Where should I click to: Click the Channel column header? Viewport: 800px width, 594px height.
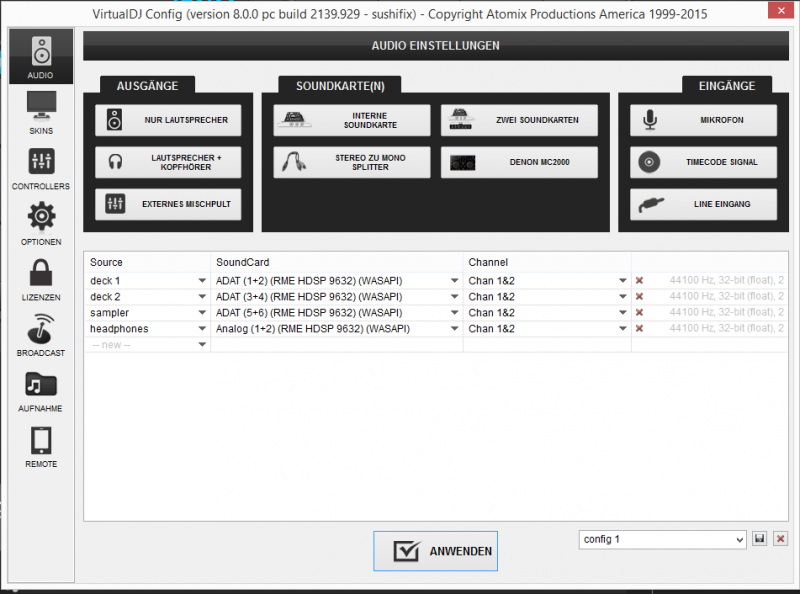pyautogui.click(x=547, y=262)
